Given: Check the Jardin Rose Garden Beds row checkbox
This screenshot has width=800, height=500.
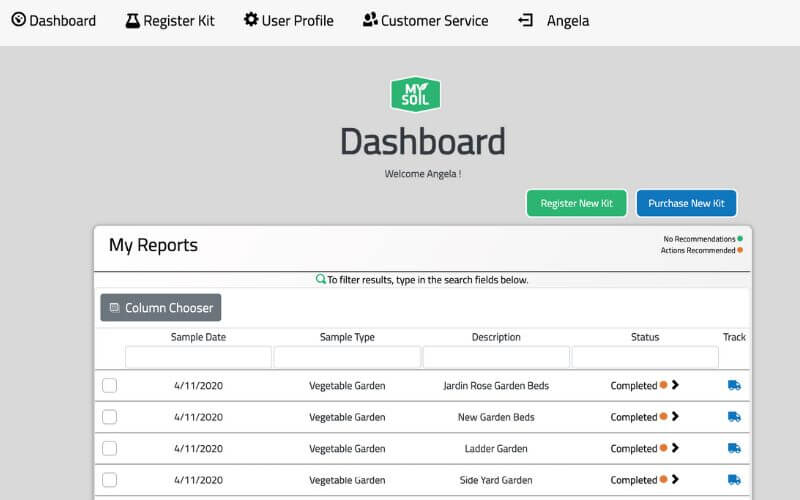Looking at the screenshot, I should pos(110,386).
